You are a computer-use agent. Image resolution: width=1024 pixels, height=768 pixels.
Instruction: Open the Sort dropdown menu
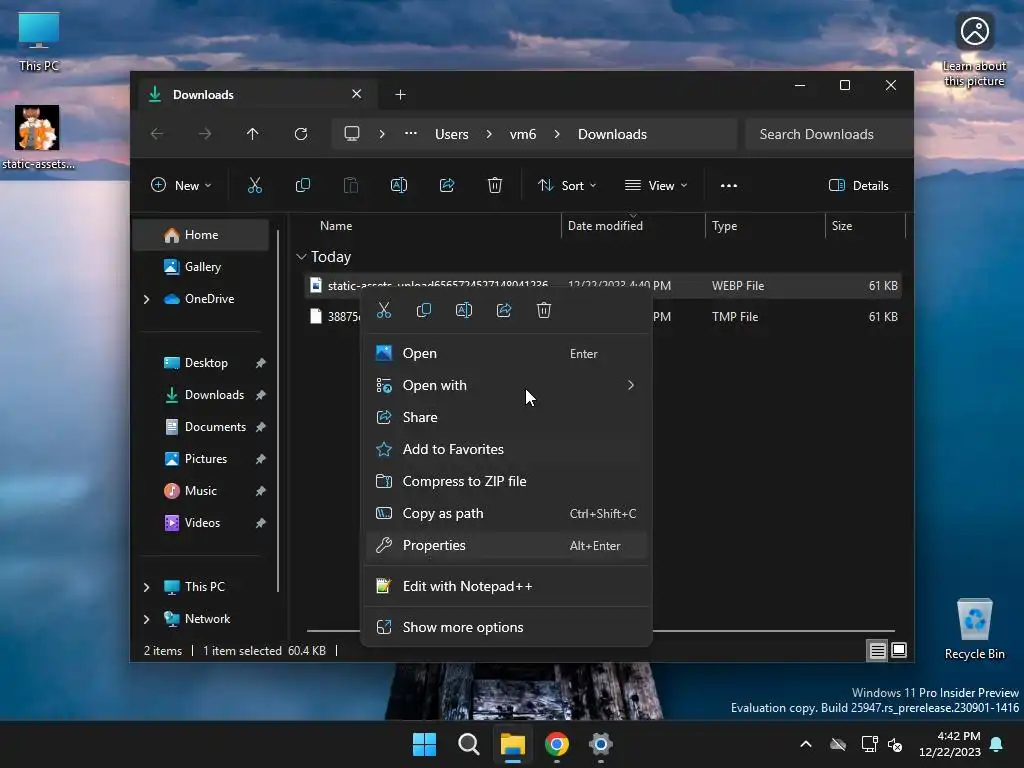566,185
